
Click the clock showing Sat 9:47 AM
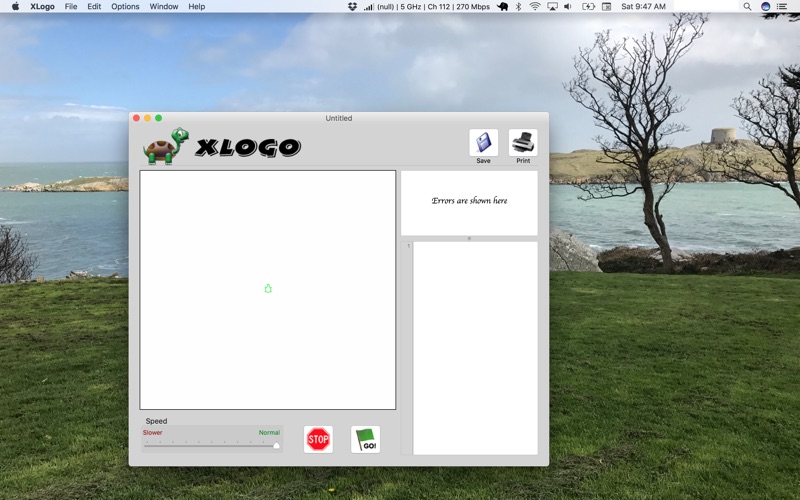point(643,7)
